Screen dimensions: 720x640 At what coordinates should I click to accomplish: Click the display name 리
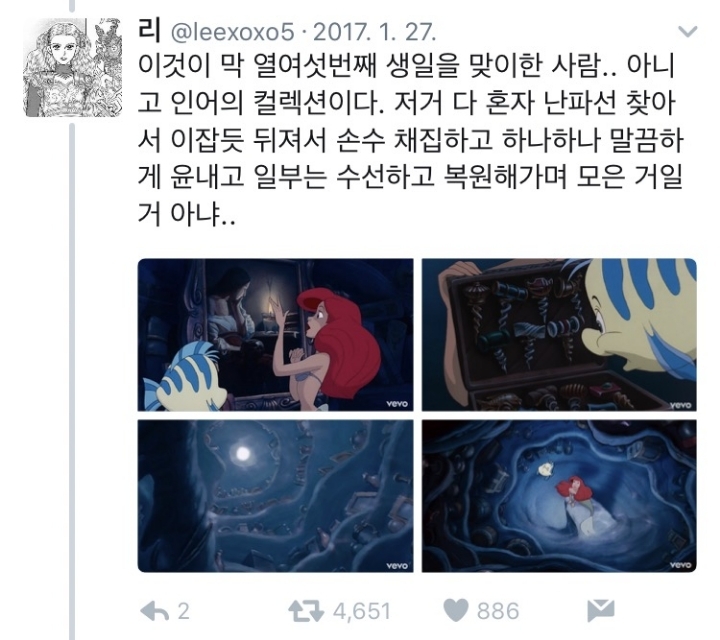pyautogui.click(x=149, y=30)
